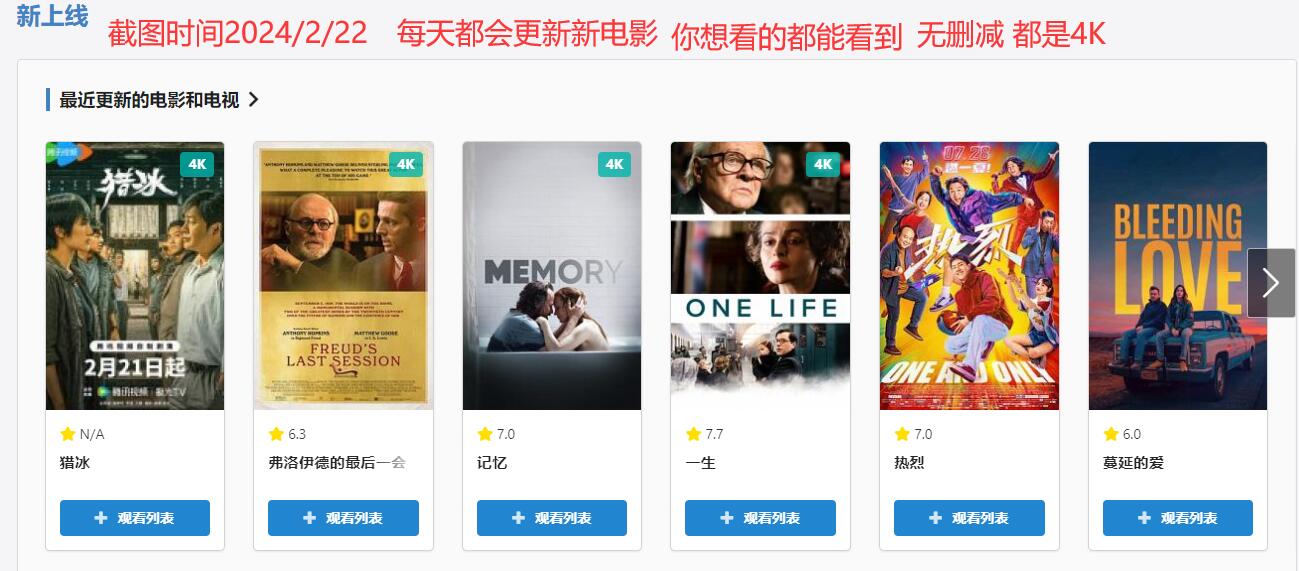1299x571 pixels.
Task: Open the 新上线 tab heading
Action: click(52, 16)
